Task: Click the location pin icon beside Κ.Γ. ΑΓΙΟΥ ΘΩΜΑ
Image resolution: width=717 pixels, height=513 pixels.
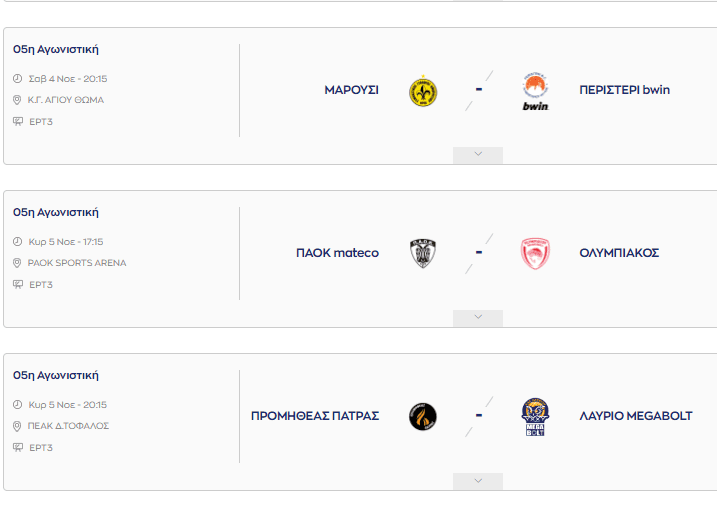Action: 17,100
